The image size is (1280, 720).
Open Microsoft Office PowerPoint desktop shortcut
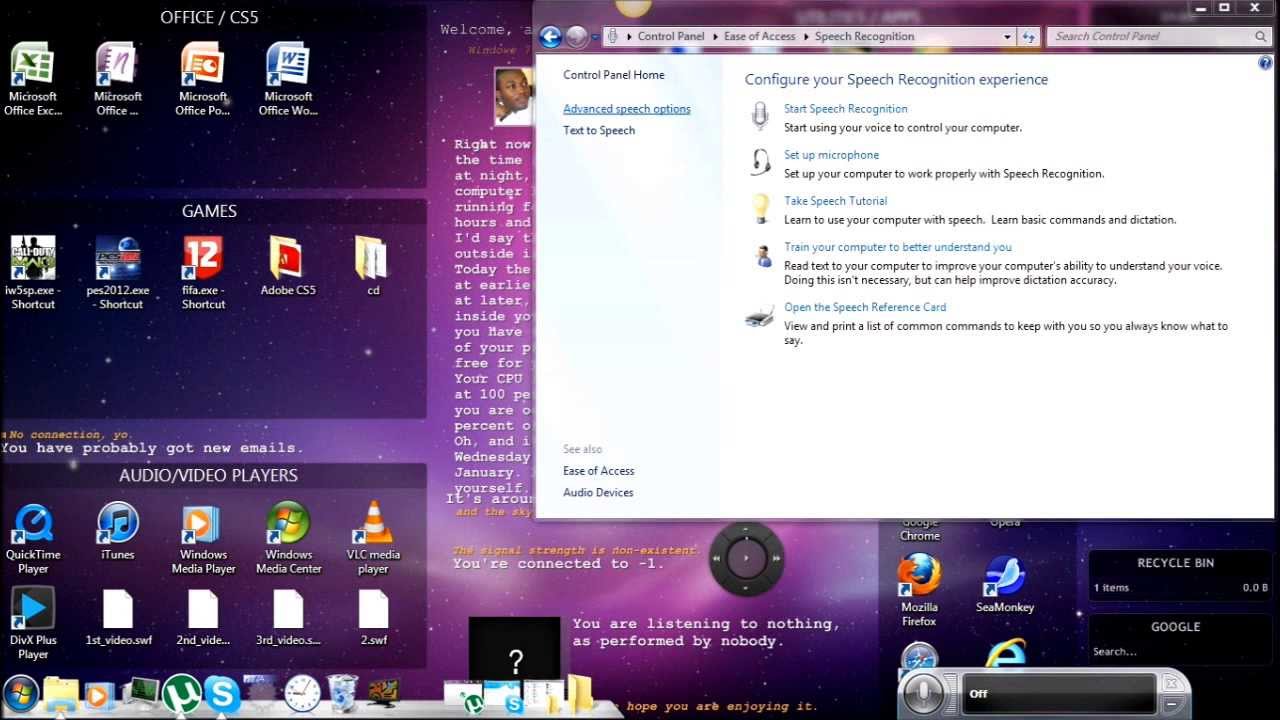[x=203, y=80]
